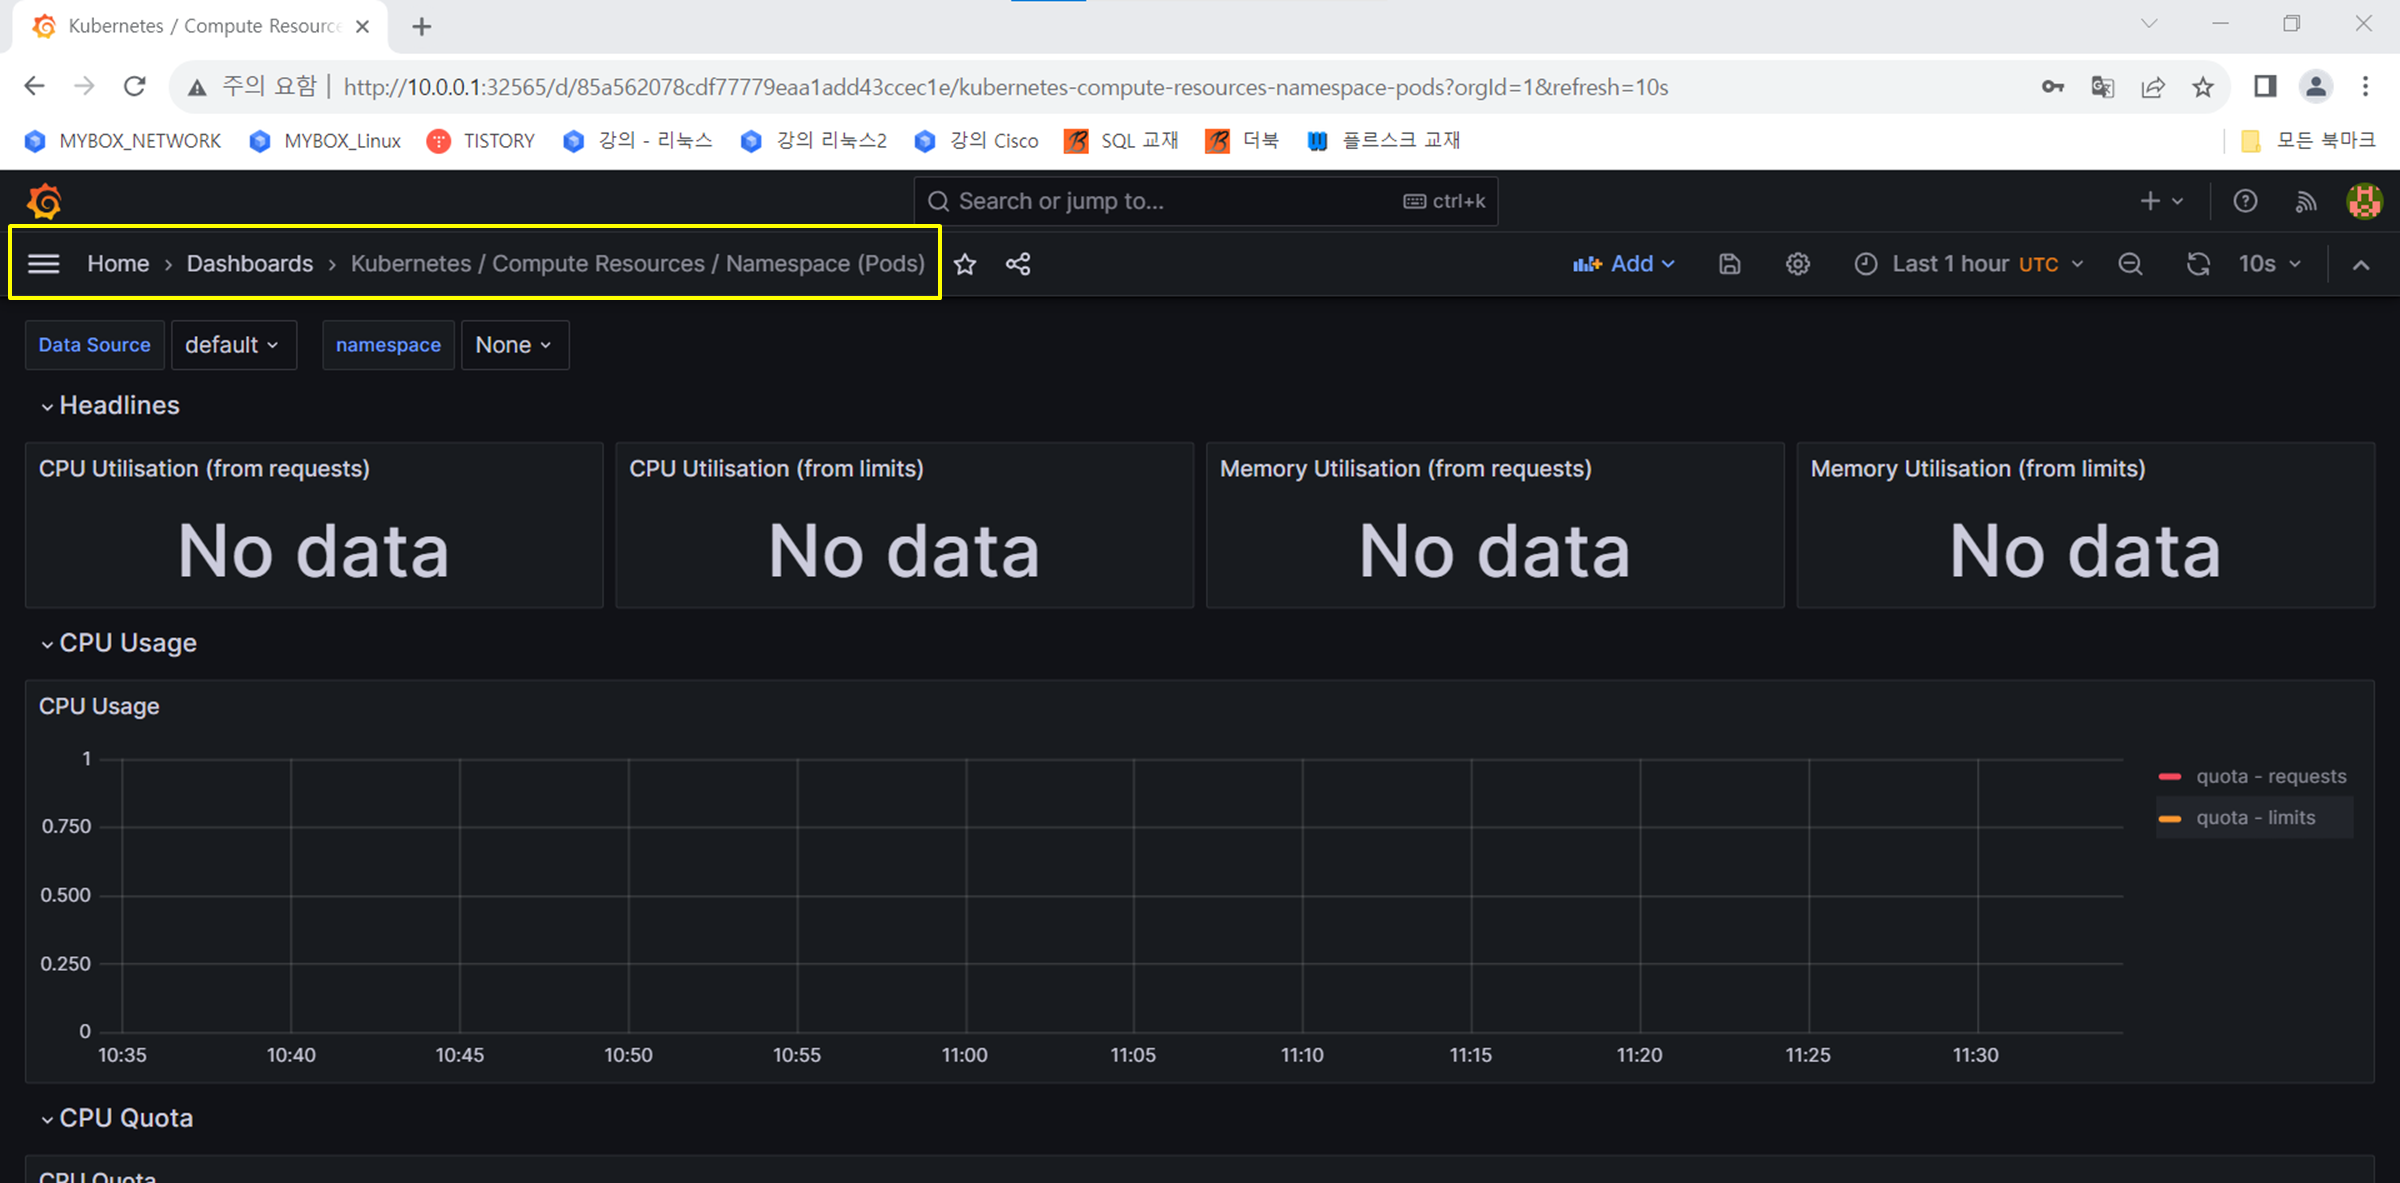This screenshot has width=2400, height=1183.
Task: Focus the Search or jump to field
Action: pos(1206,201)
